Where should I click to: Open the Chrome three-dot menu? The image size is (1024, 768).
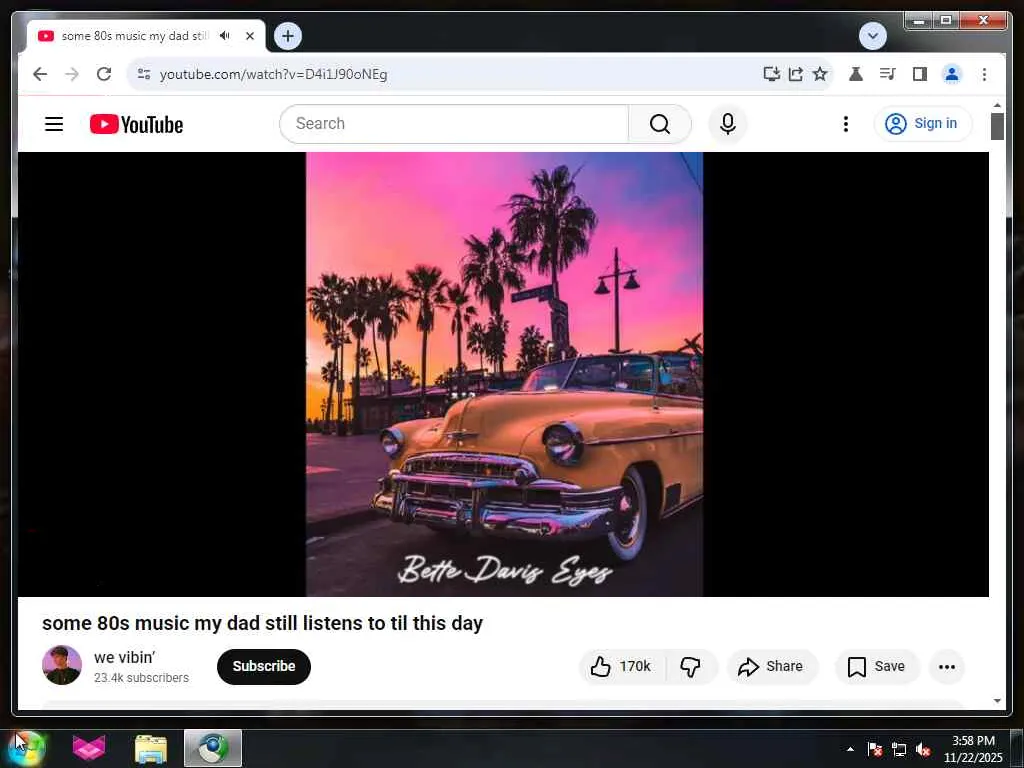(x=984, y=74)
